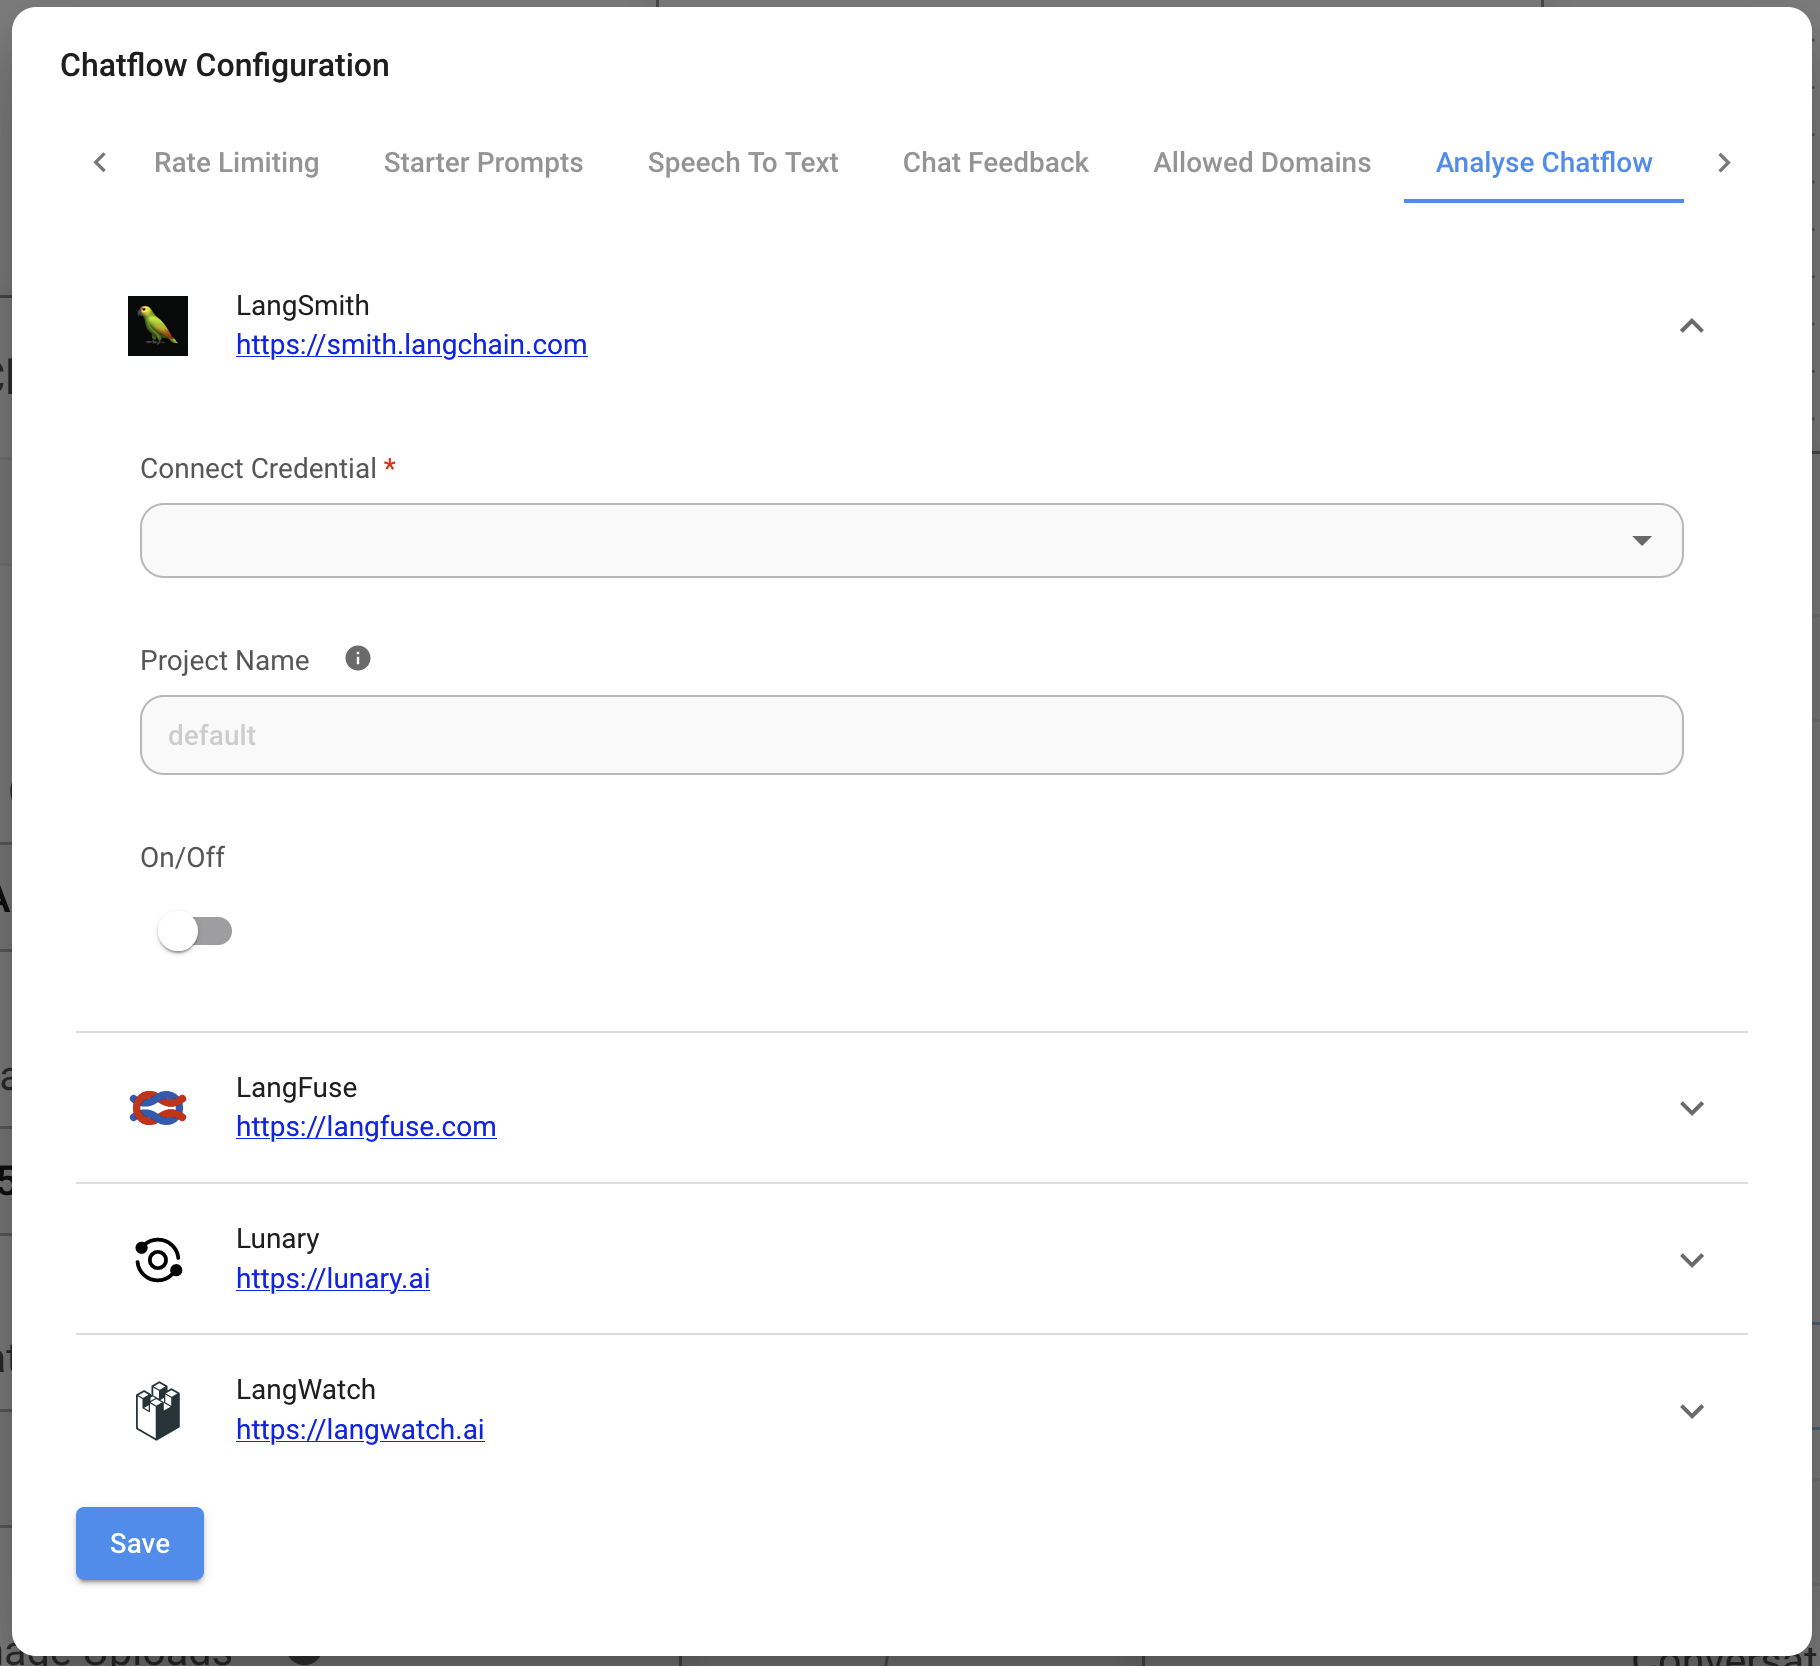Viewport: 1820px width, 1666px height.
Task: Select the Speech To Text tab
Action: pos(743,162)
